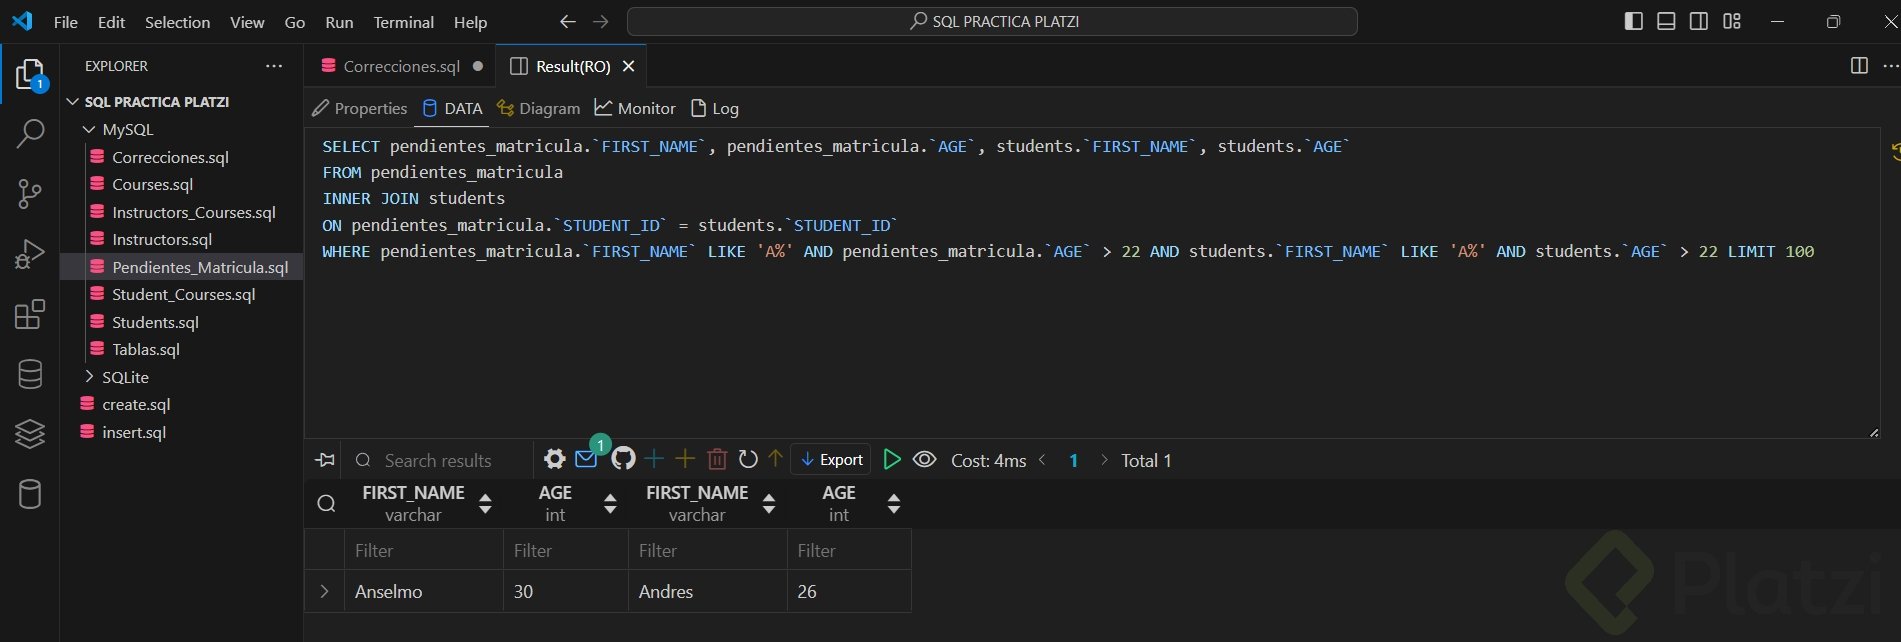The image size is (1901, 642).
Task: Open the Diagram view tab
Action: 539,108
